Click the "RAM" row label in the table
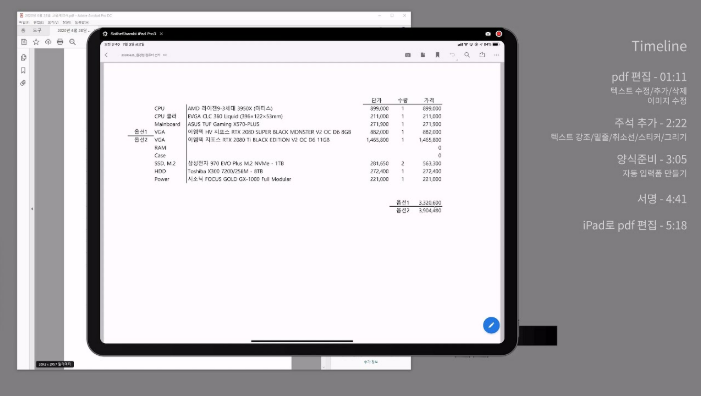701x396 pixels. [160, 147]
